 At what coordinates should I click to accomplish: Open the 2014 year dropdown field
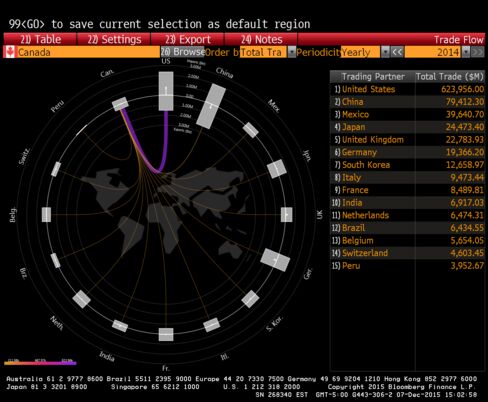point(433,52)
